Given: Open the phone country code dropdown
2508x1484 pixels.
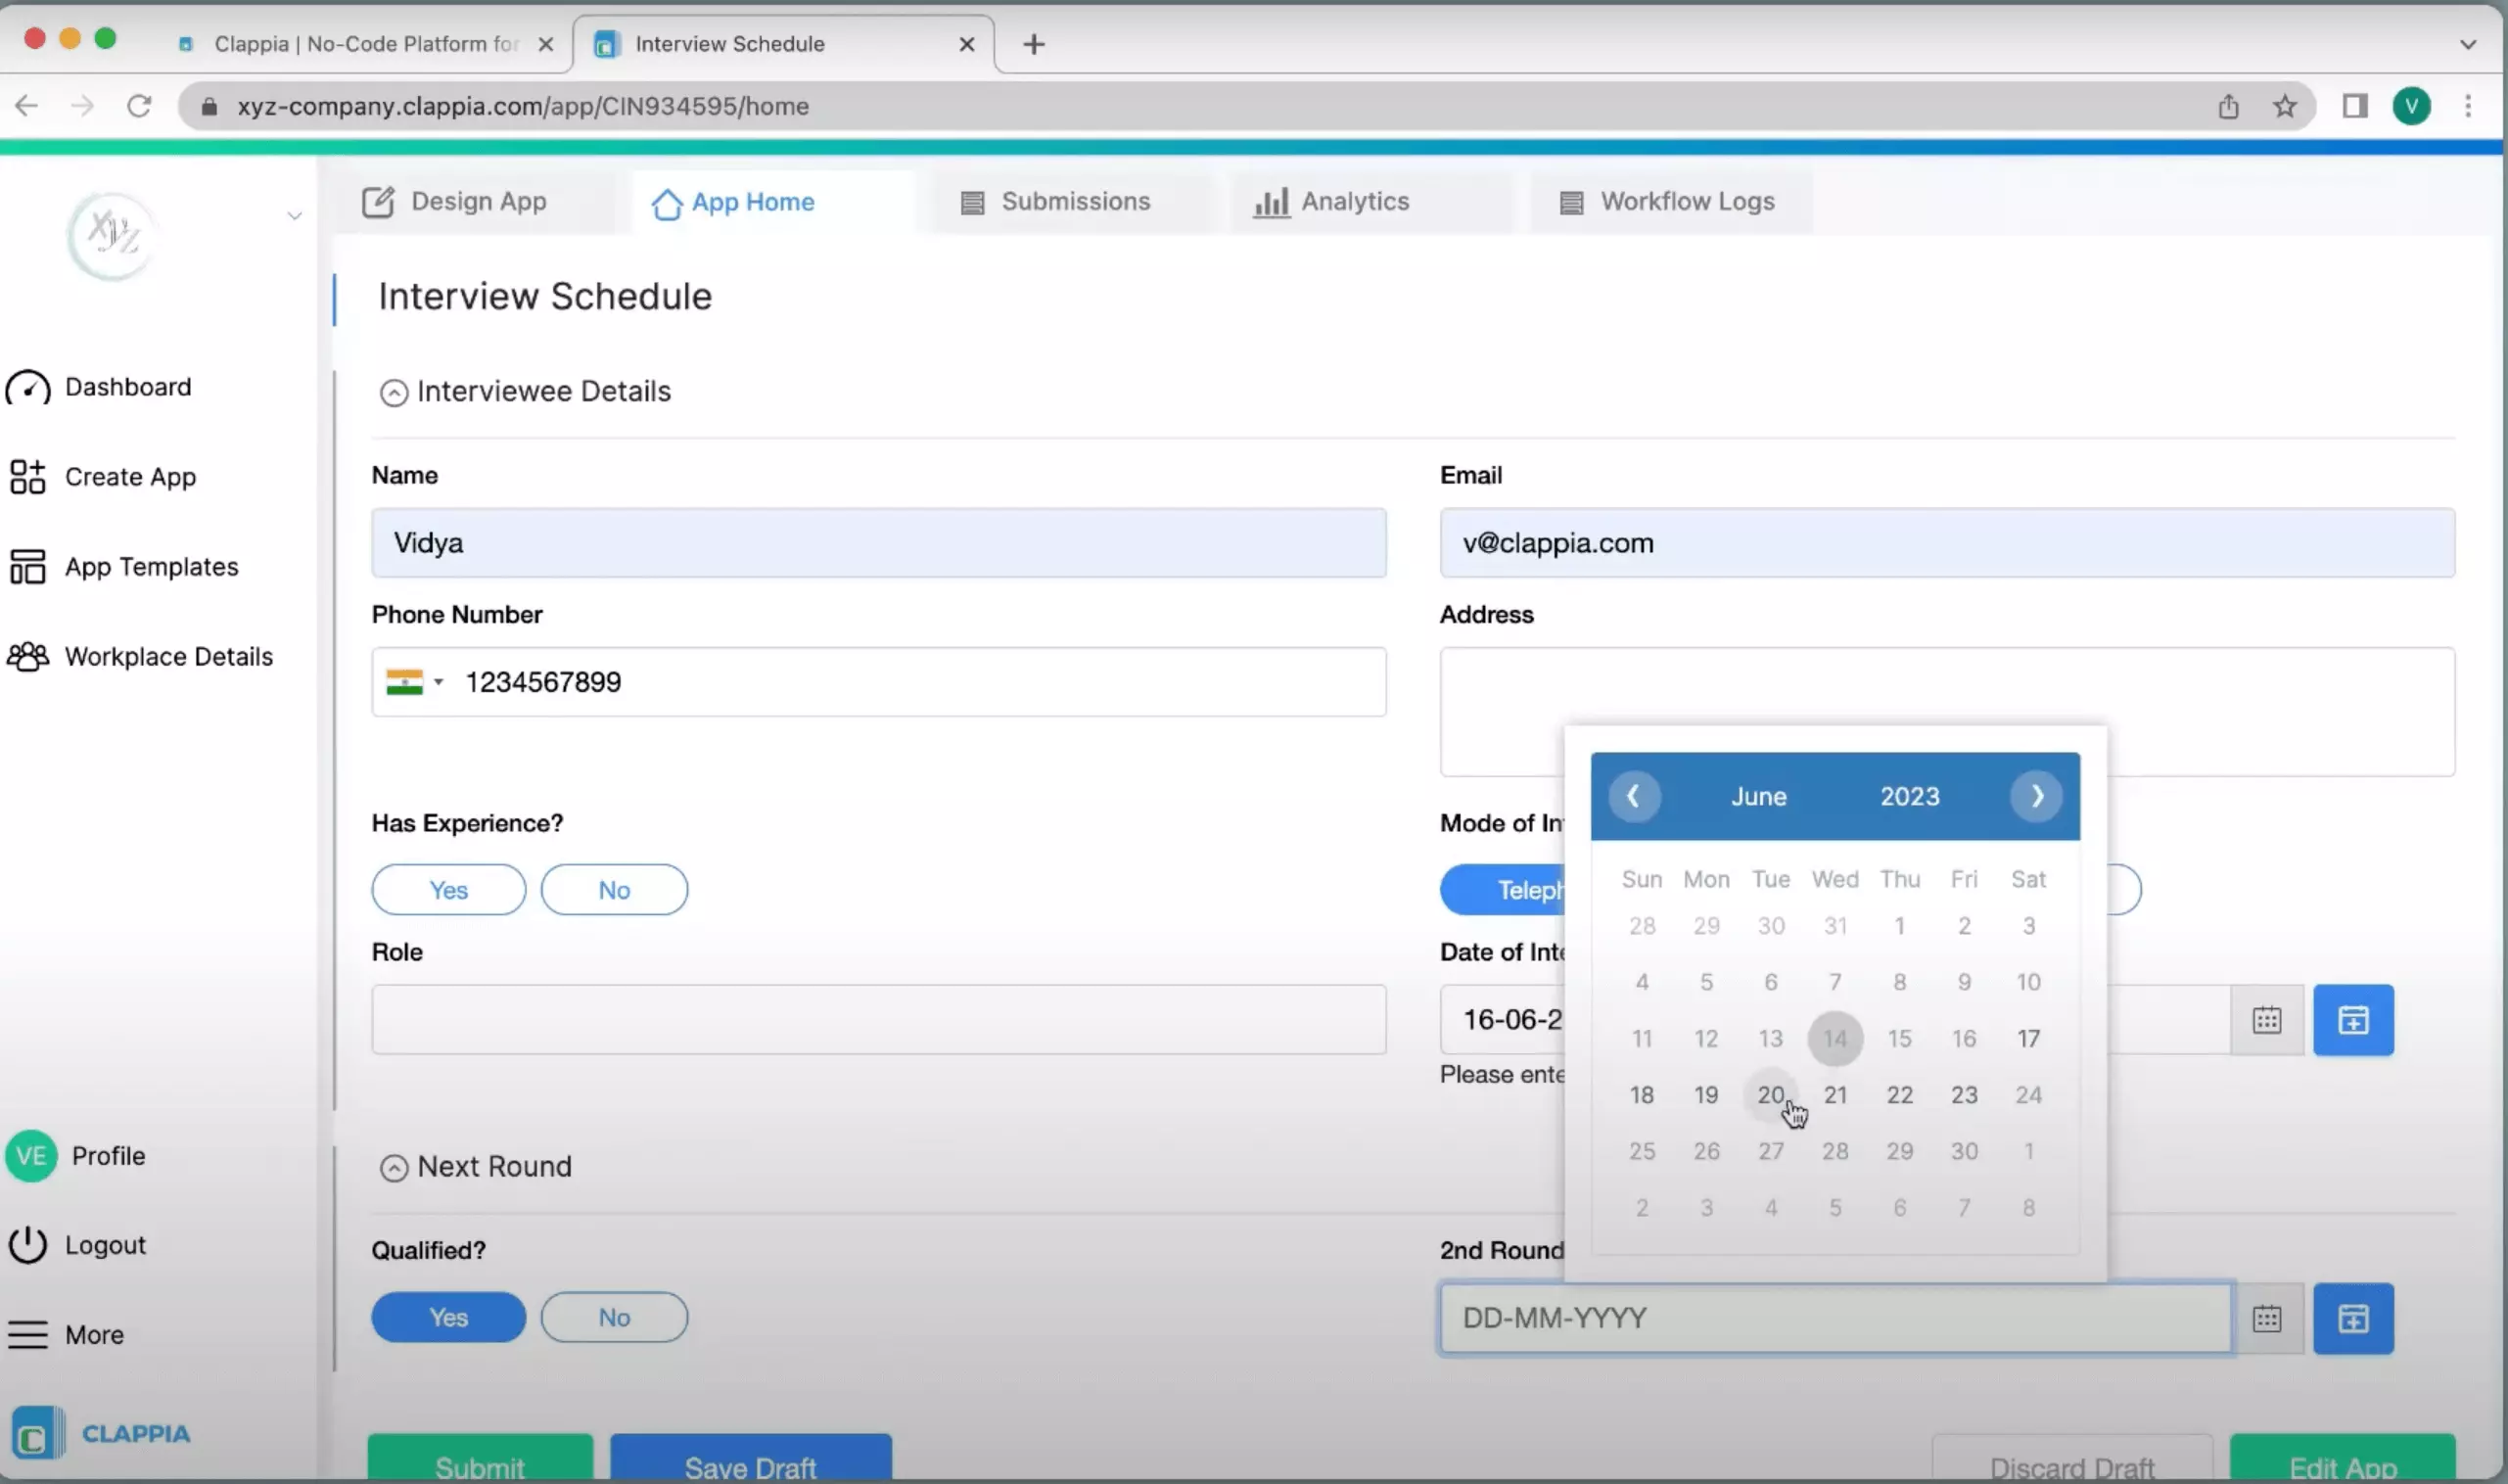Looking at the screenshot, I should pyautogui.click(x=414, y=681).
